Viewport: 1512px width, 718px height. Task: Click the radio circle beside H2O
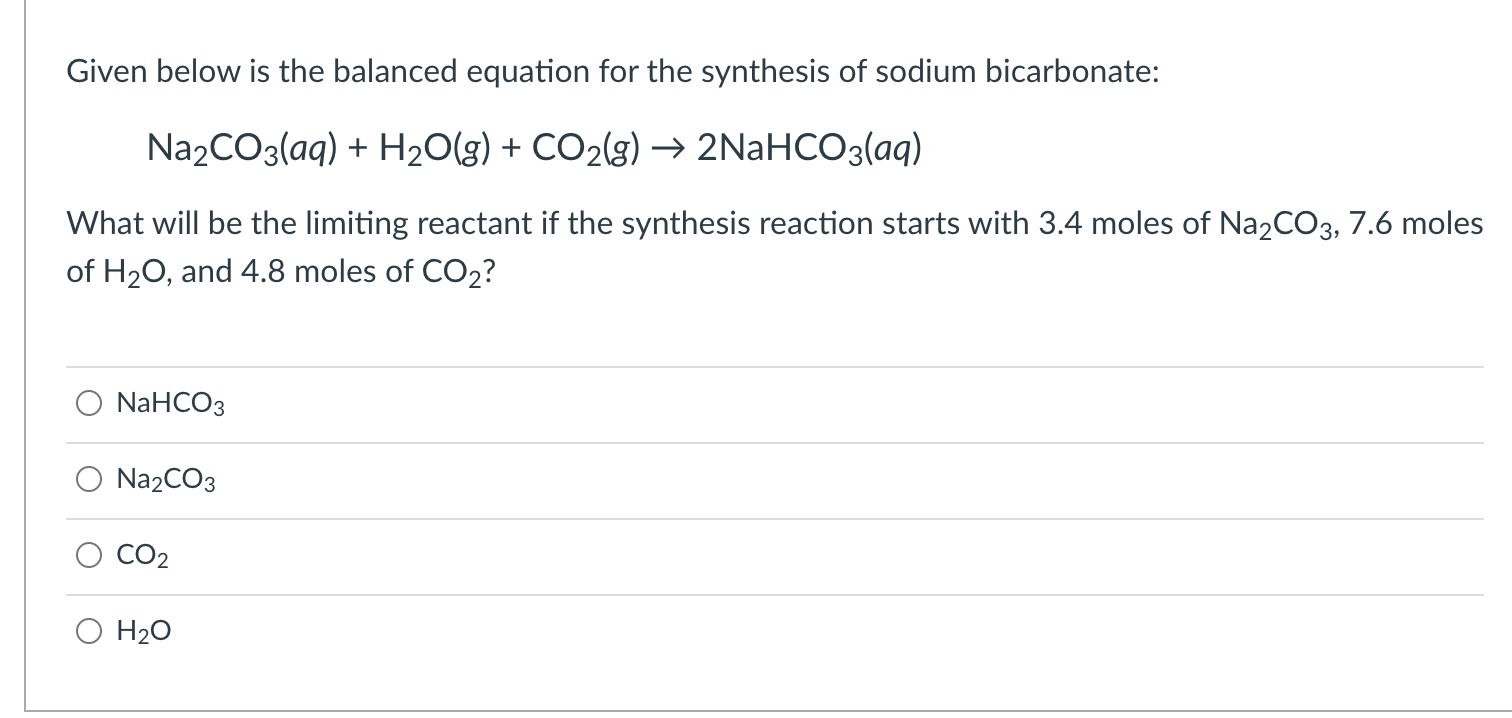(90, 631)
